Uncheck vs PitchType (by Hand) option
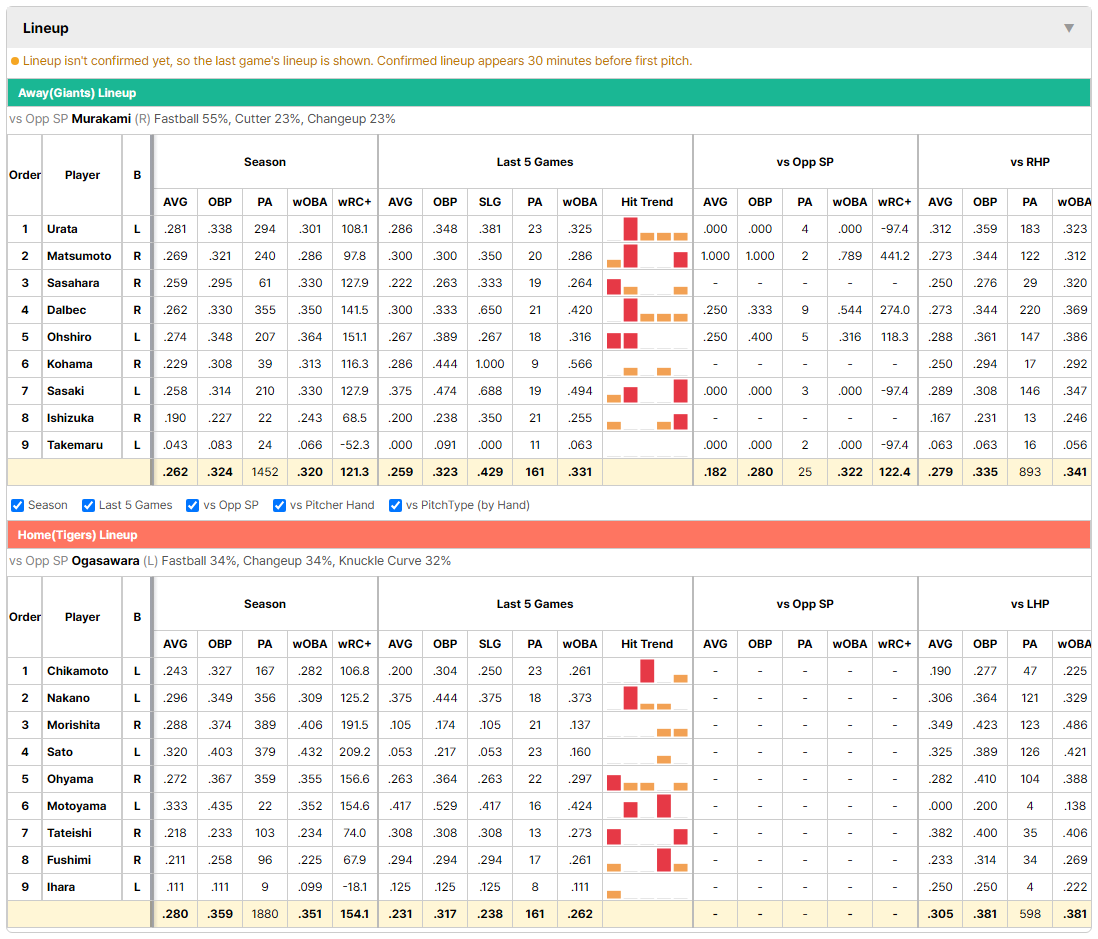Screen dimensions: 1098x939 396,506
